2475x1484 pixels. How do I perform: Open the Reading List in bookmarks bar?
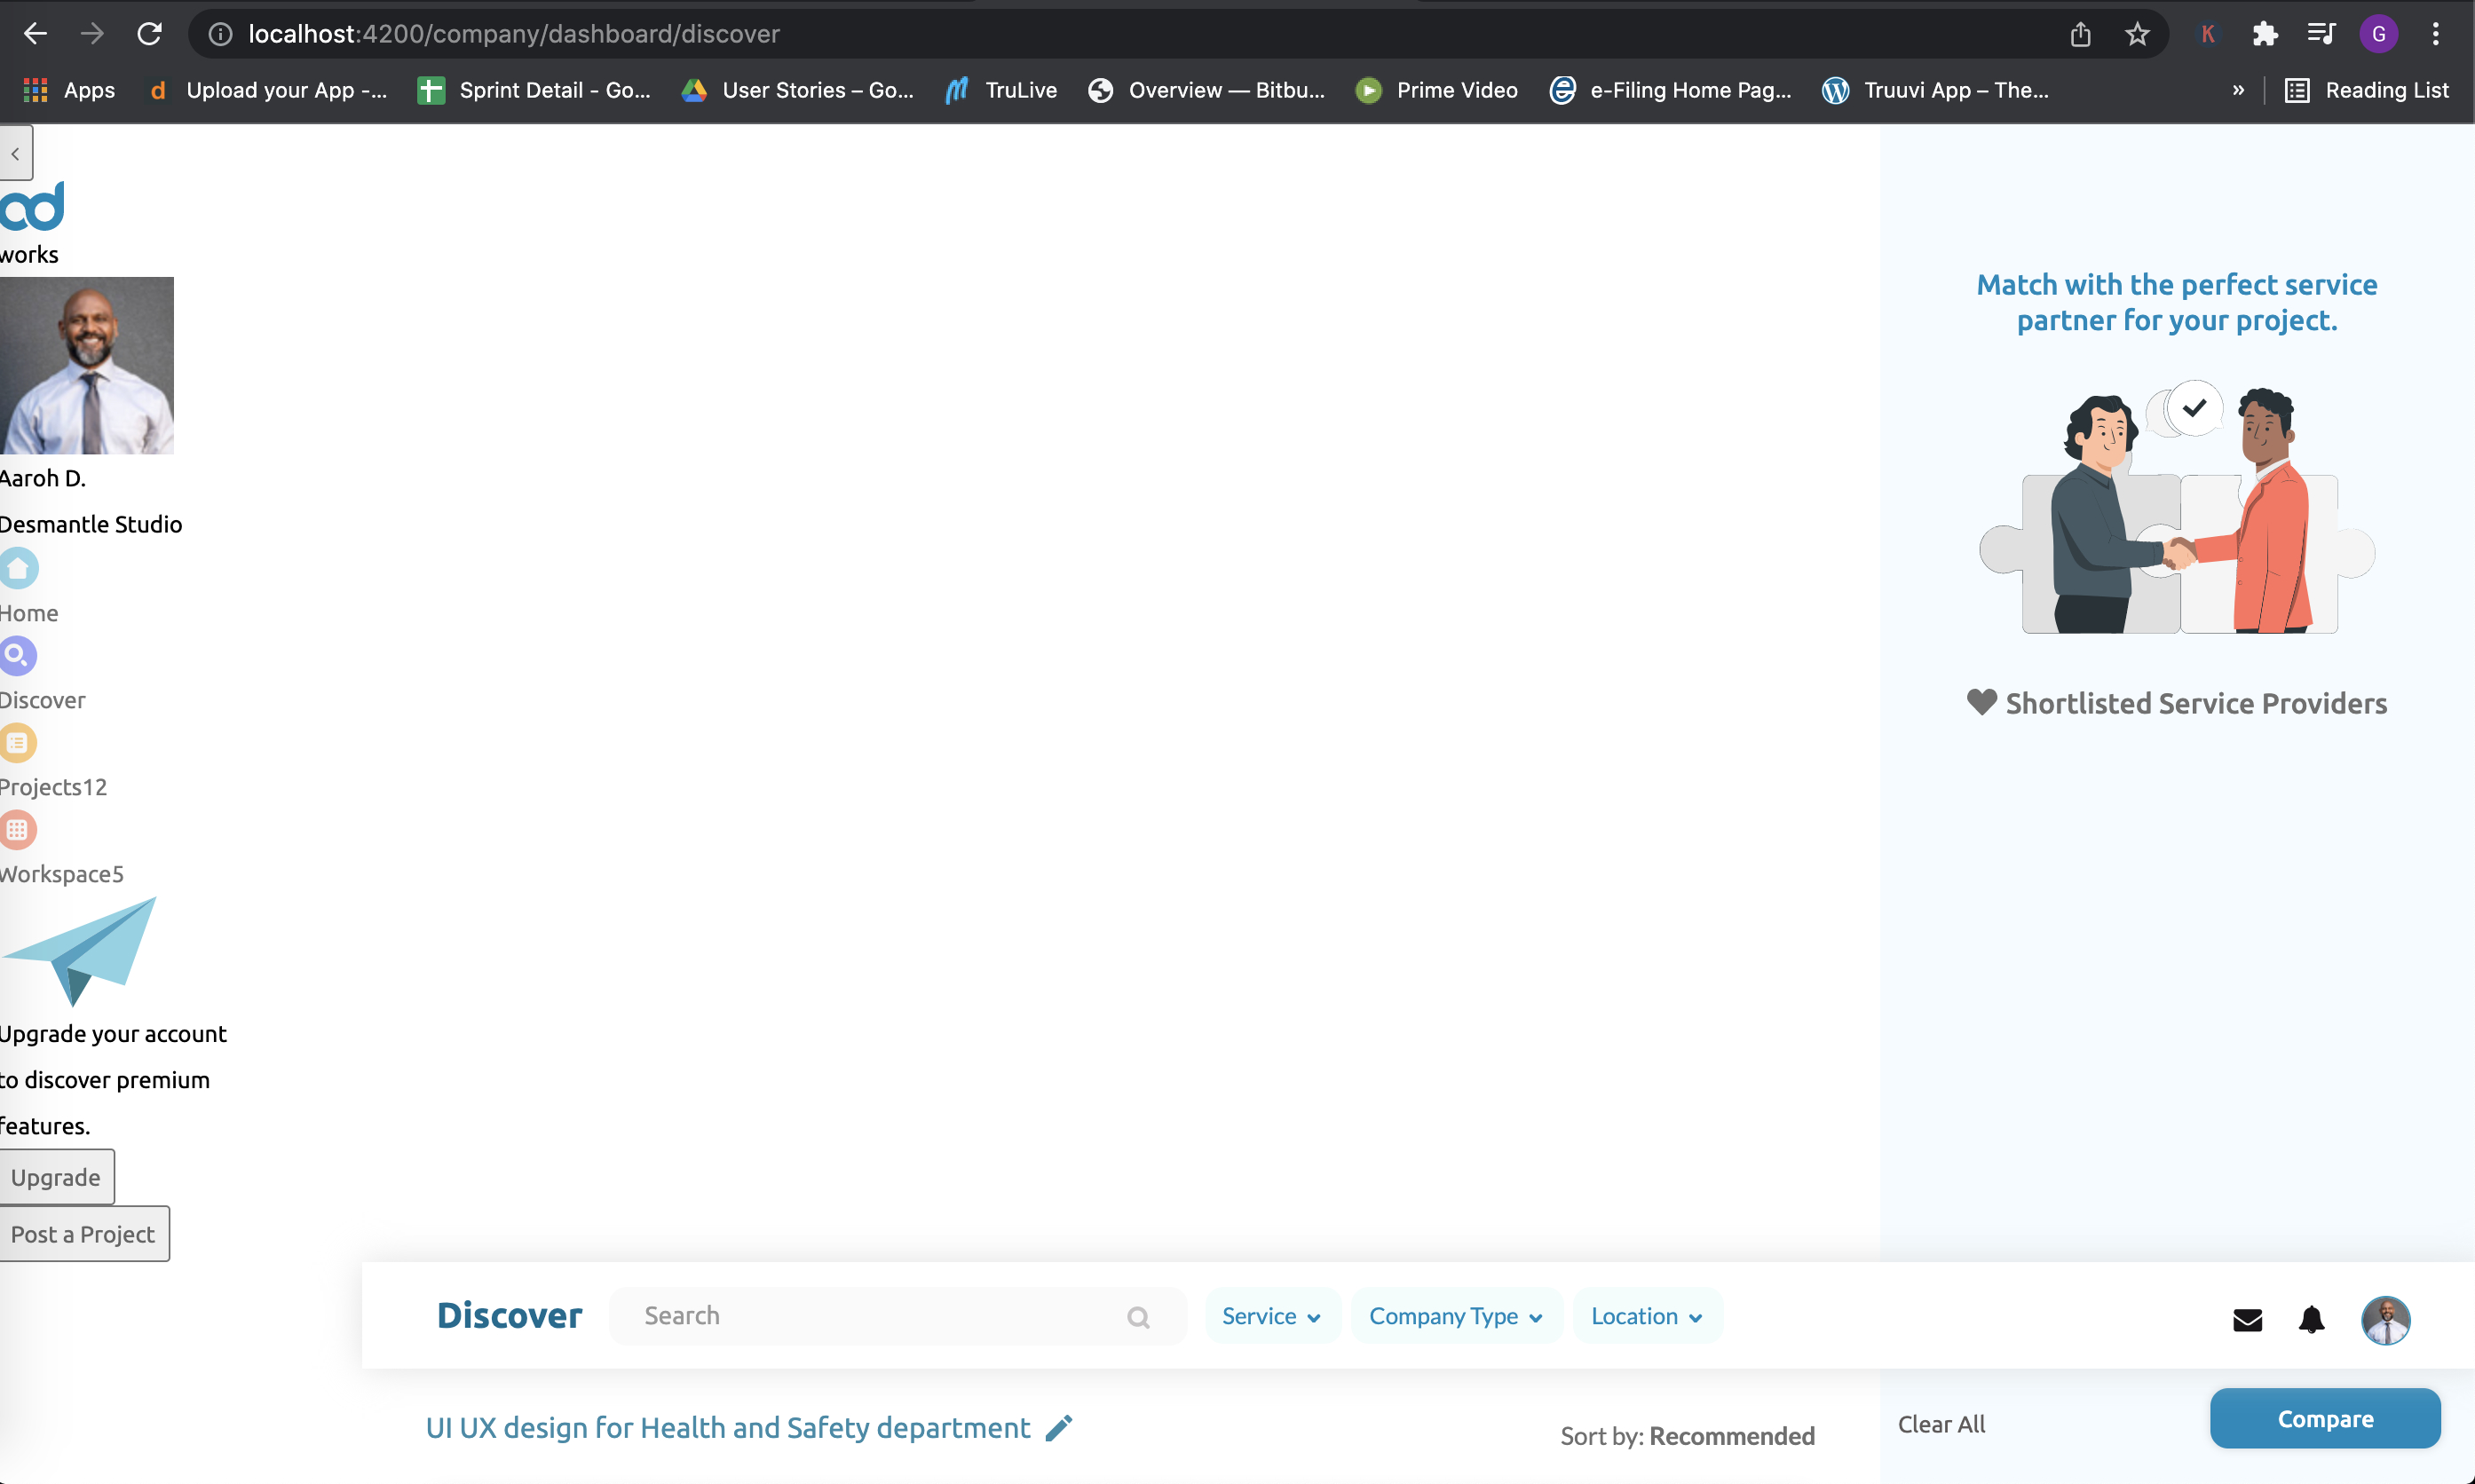click(x=2367, y=90)
